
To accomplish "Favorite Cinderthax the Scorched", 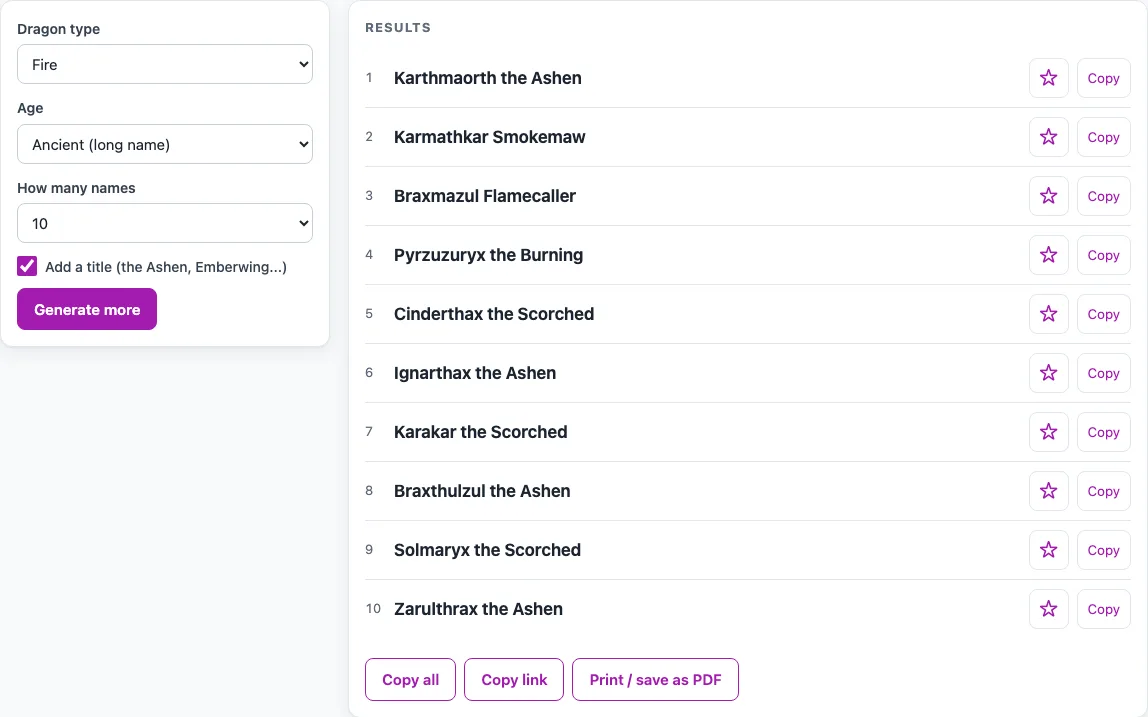I will (x=1048, y=314).
